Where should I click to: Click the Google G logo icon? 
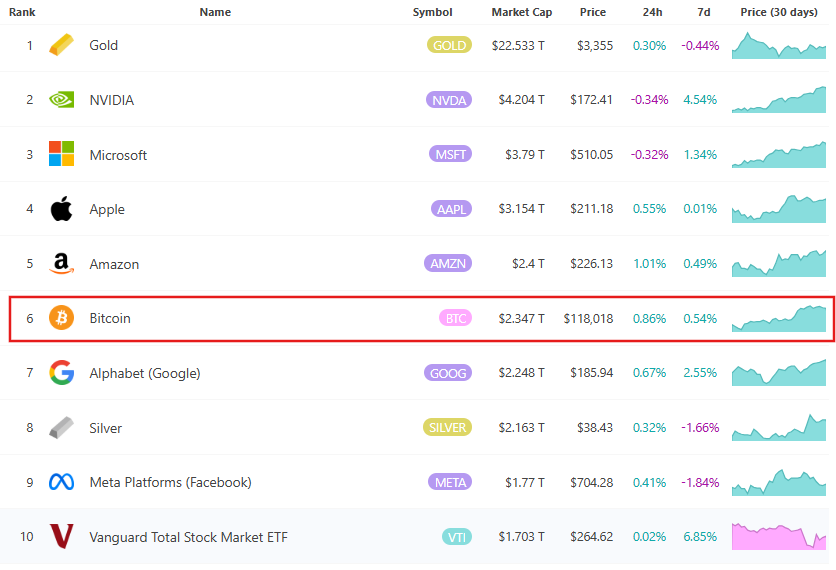coord(61,373)
